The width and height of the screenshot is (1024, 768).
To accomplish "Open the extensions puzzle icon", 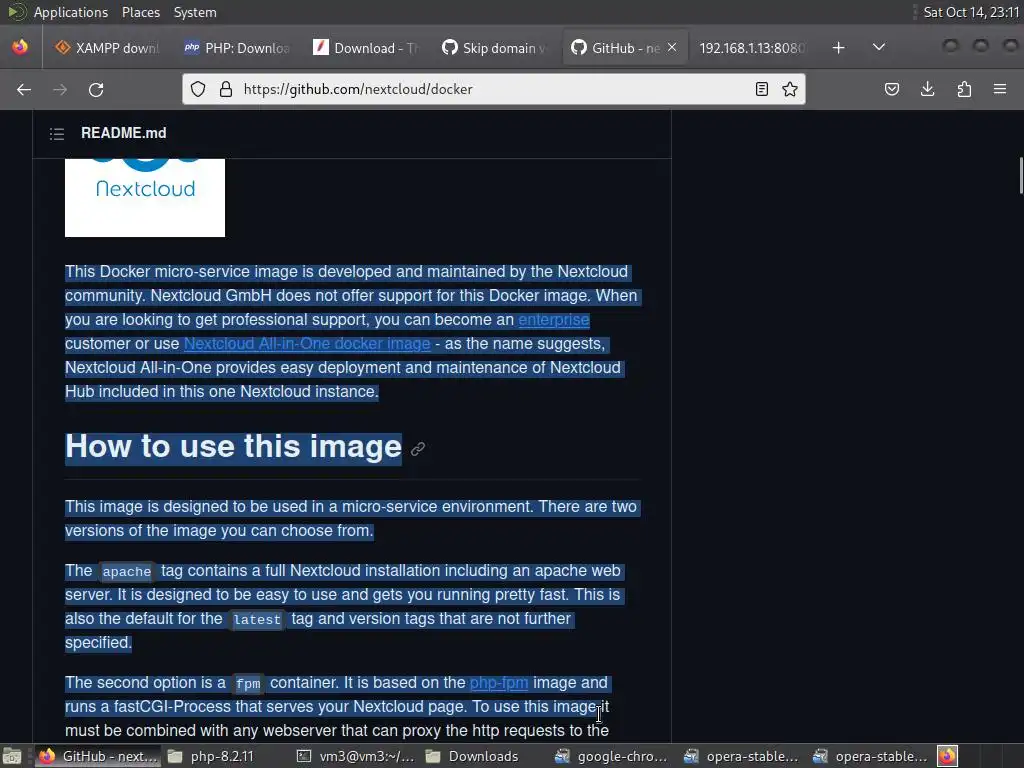I will [964, 89].
